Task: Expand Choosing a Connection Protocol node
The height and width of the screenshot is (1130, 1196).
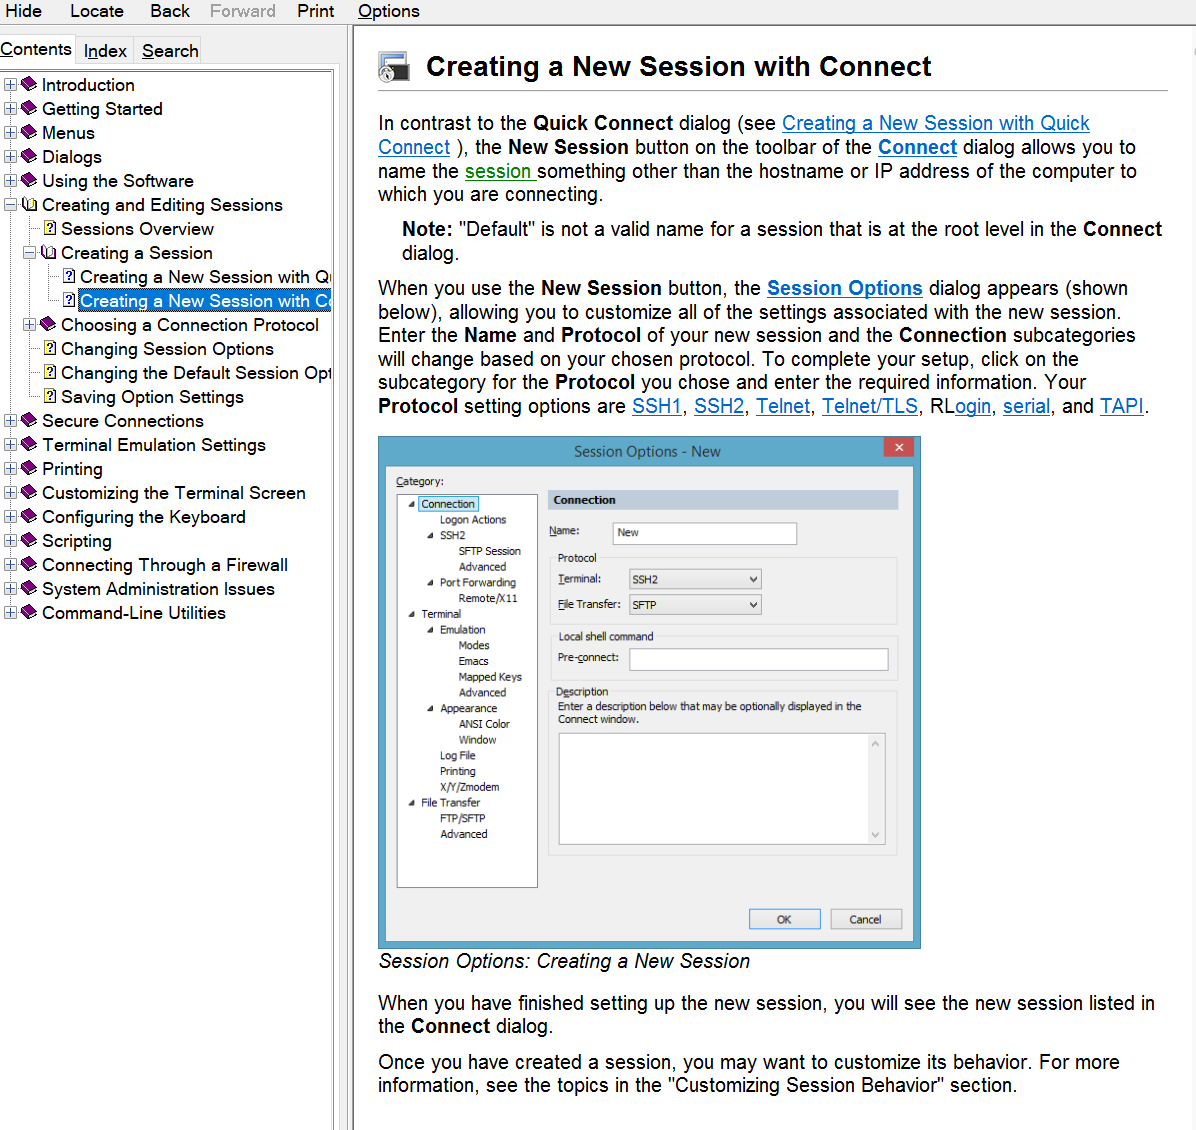Action: 29,324
